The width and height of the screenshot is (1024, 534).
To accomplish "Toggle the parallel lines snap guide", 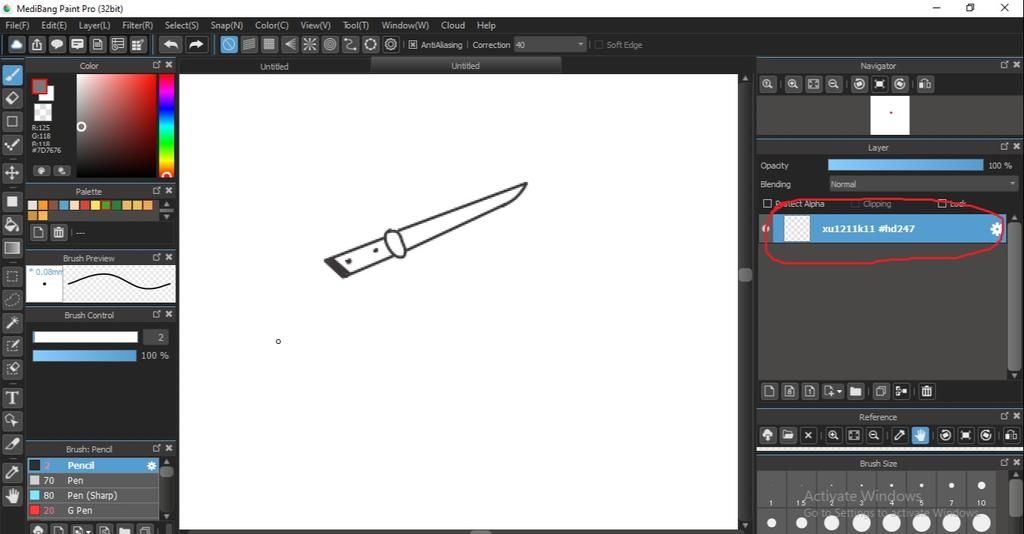I will 249,44.
